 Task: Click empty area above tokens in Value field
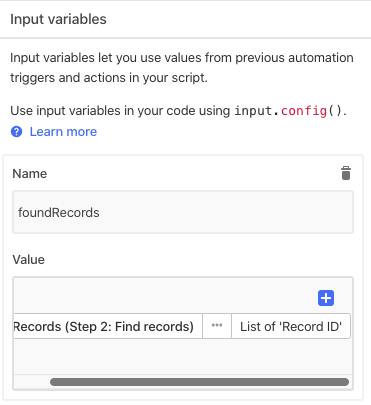point(163,295)
